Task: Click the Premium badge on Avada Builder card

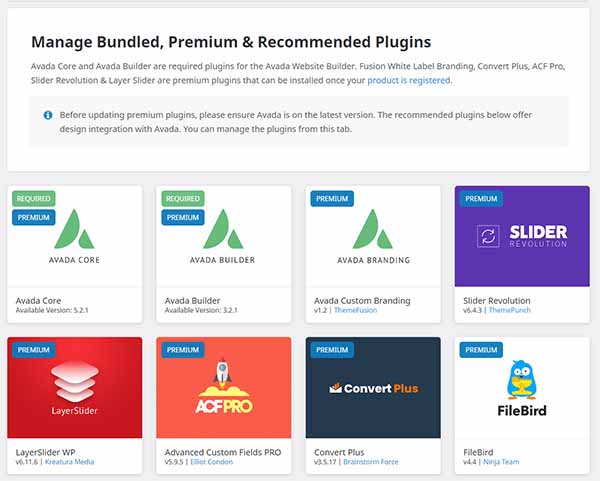Action: coord(183,217)
